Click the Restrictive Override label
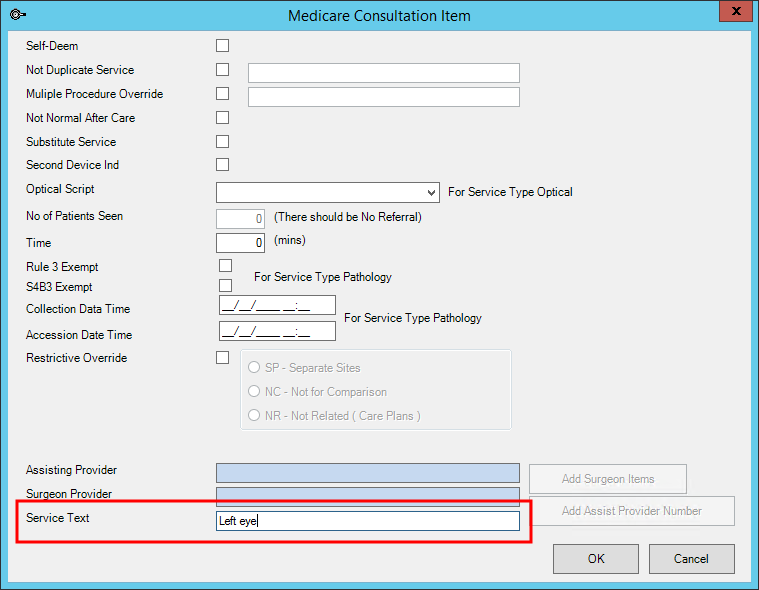The height and width of the screenshot is (590, 759). (x=76, y=358)
